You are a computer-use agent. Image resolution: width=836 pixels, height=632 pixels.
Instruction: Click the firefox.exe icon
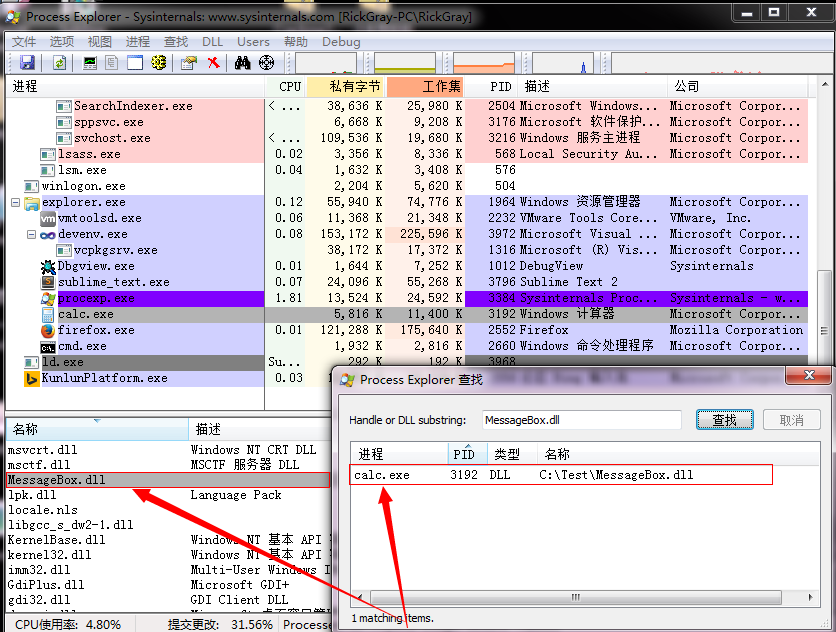pyautogui.click(x=48, y=331)
